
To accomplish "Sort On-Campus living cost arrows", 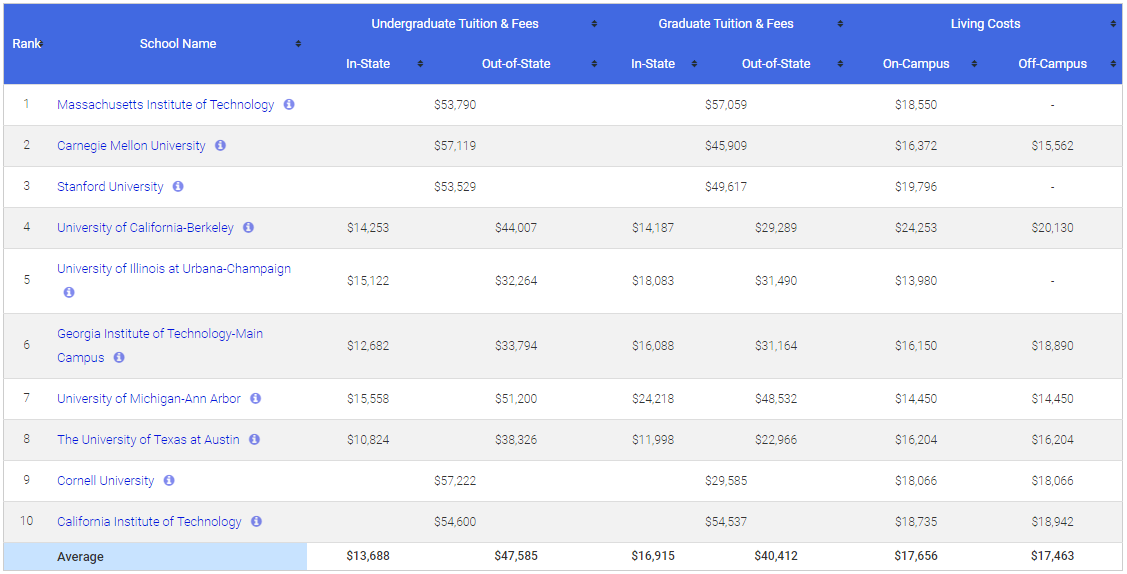I will 975,64.
